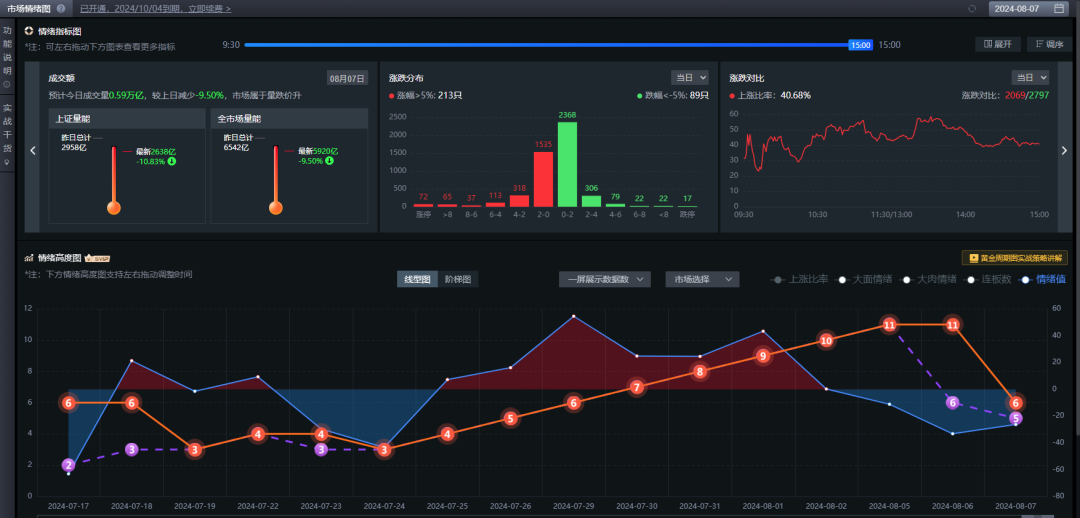The height and width of the screenshot is (518, 1080).
Task: Click the purple marker 2 on 2024-07-17
Action: coord(68,465)
